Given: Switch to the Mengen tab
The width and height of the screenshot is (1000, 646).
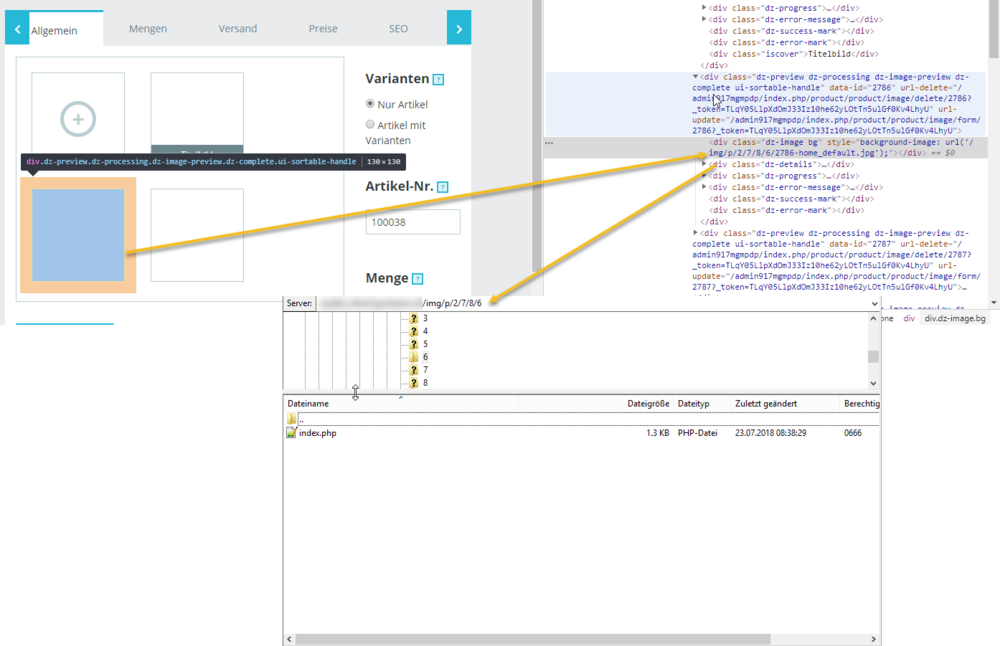Looking at the screenshot, I should 148,28.
